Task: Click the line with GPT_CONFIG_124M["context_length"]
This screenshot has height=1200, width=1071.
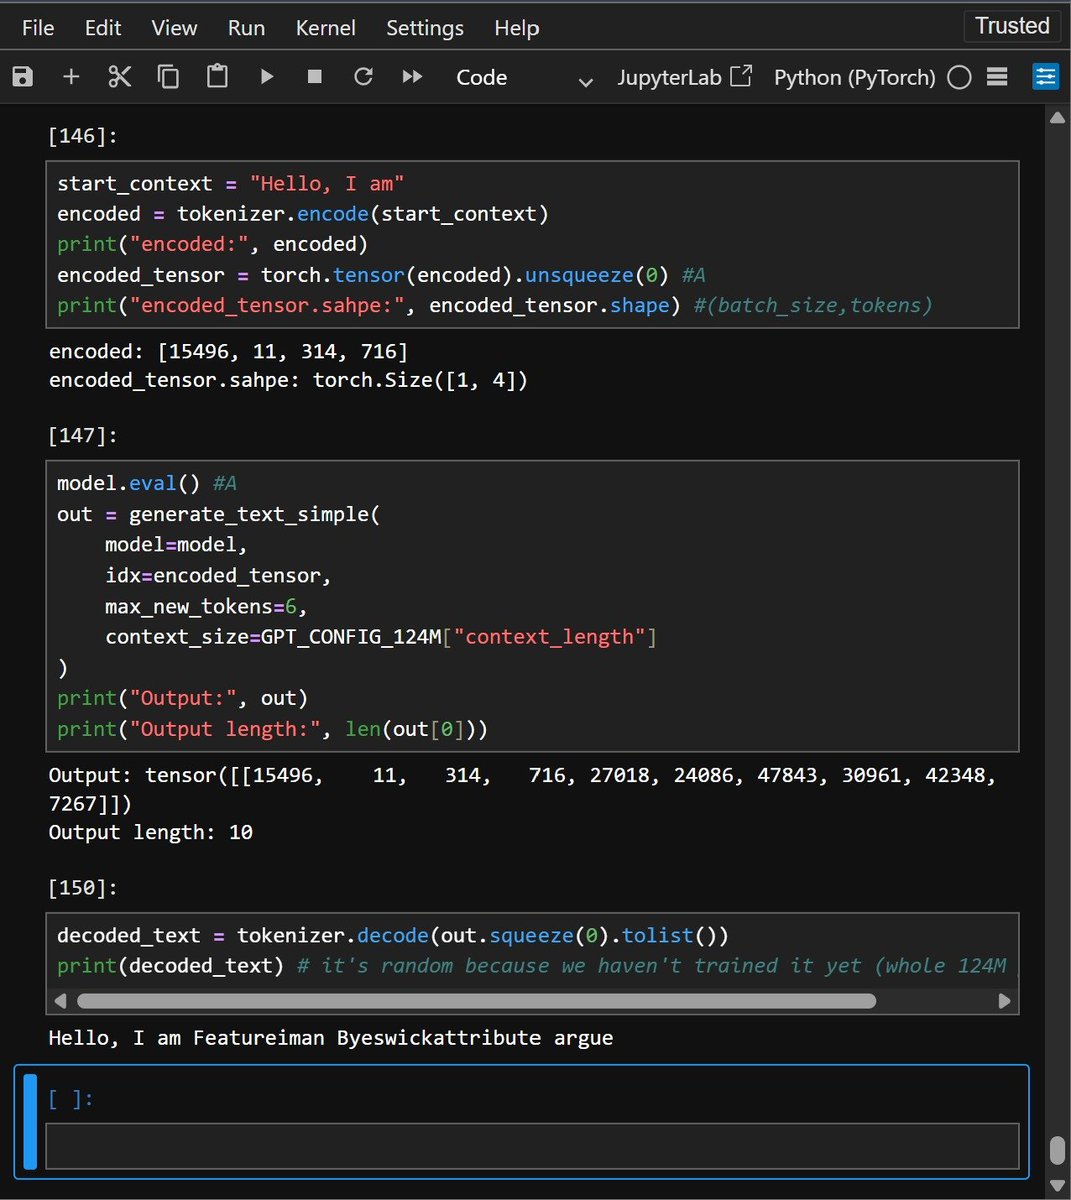Action: pyautogui.click(x=381, y=637)
